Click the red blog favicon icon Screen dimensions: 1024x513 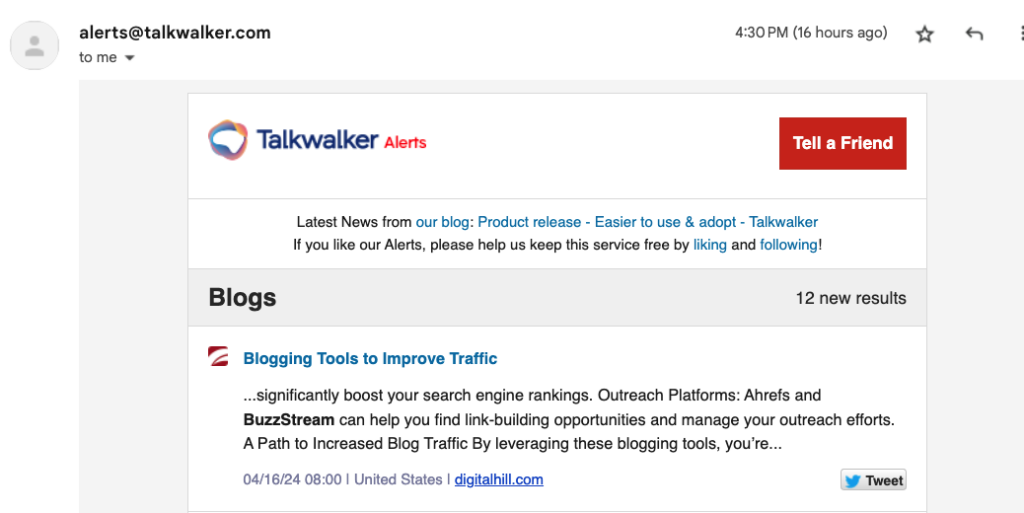click(218, 357)
